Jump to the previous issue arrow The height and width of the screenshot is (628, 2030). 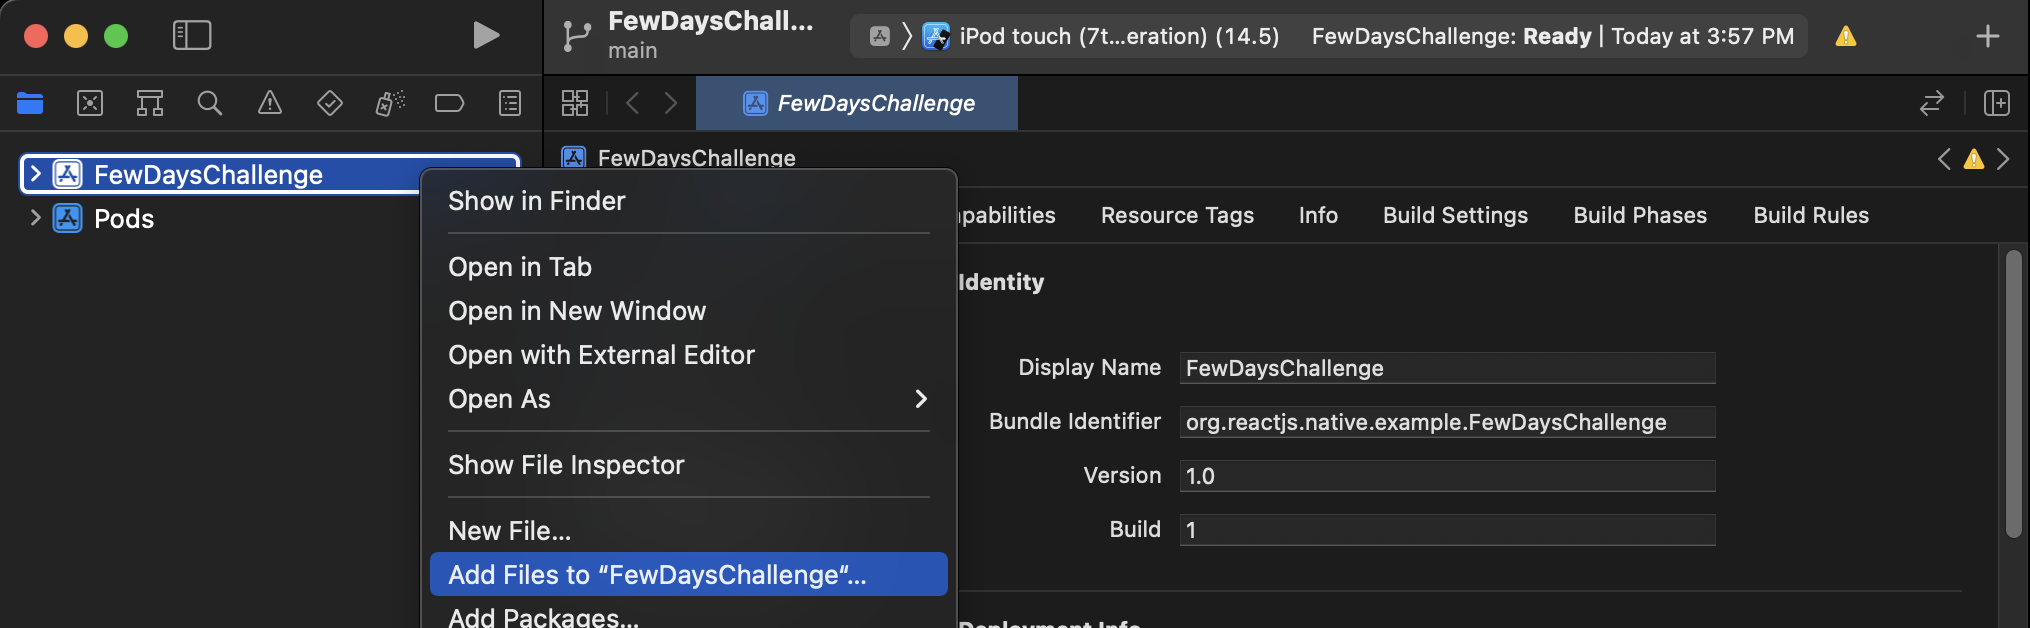(1944, 159)
